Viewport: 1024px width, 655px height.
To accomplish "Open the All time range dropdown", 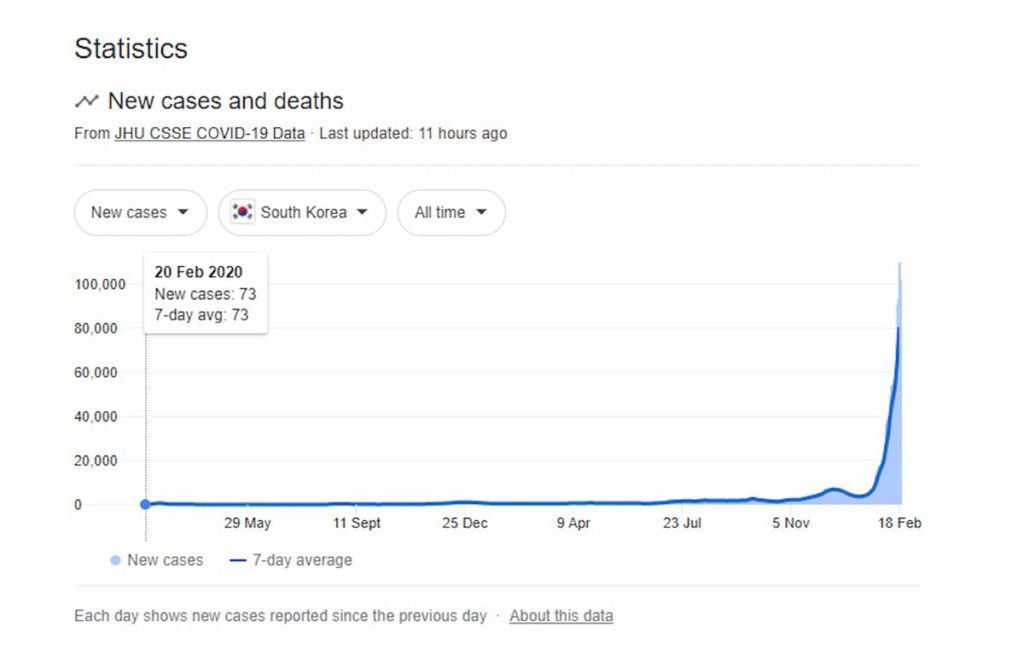I will 451,212.
